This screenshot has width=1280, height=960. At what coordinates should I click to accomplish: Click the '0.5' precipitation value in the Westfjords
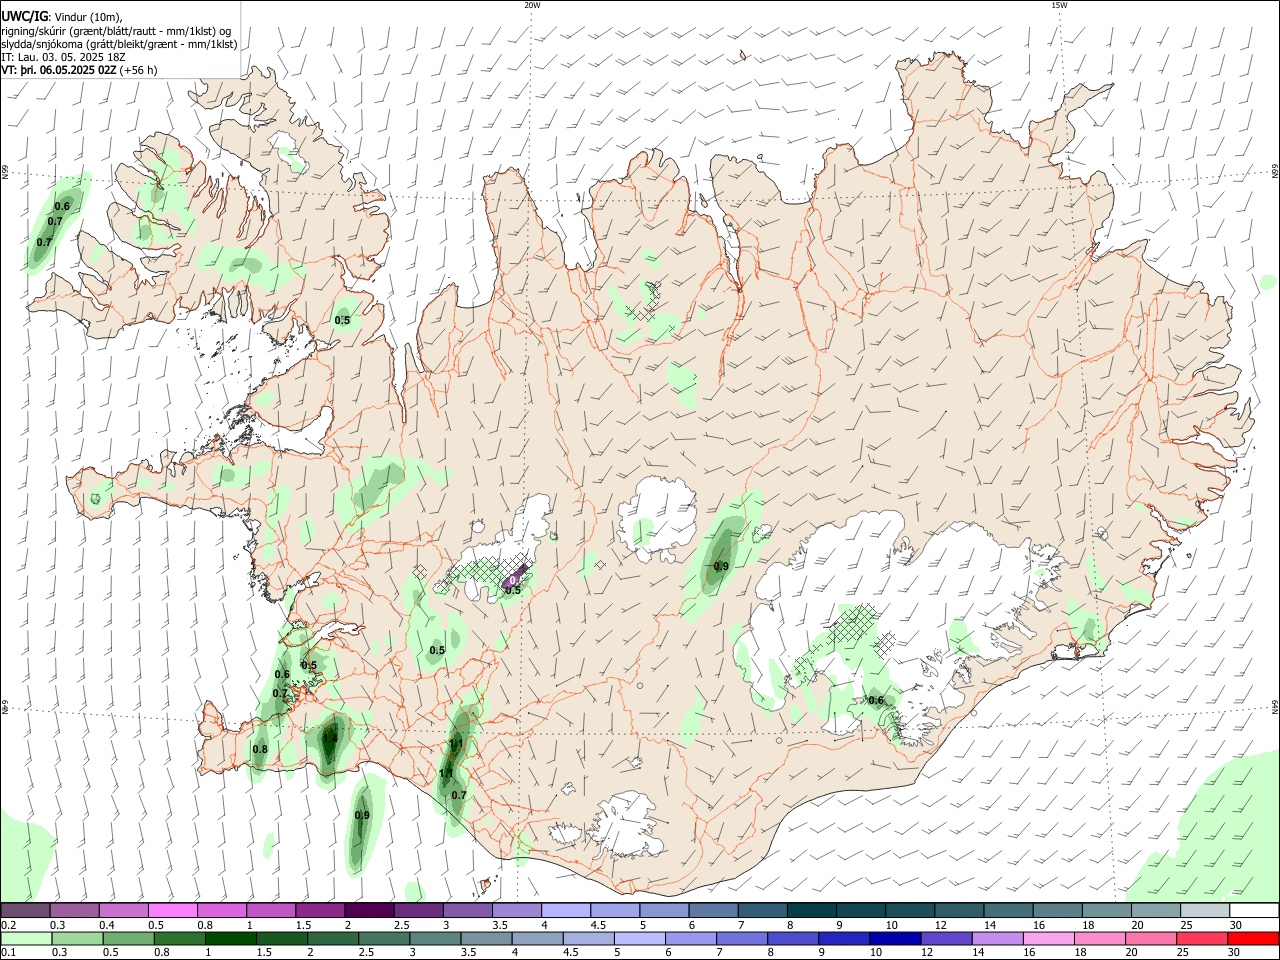pos(342,320)
